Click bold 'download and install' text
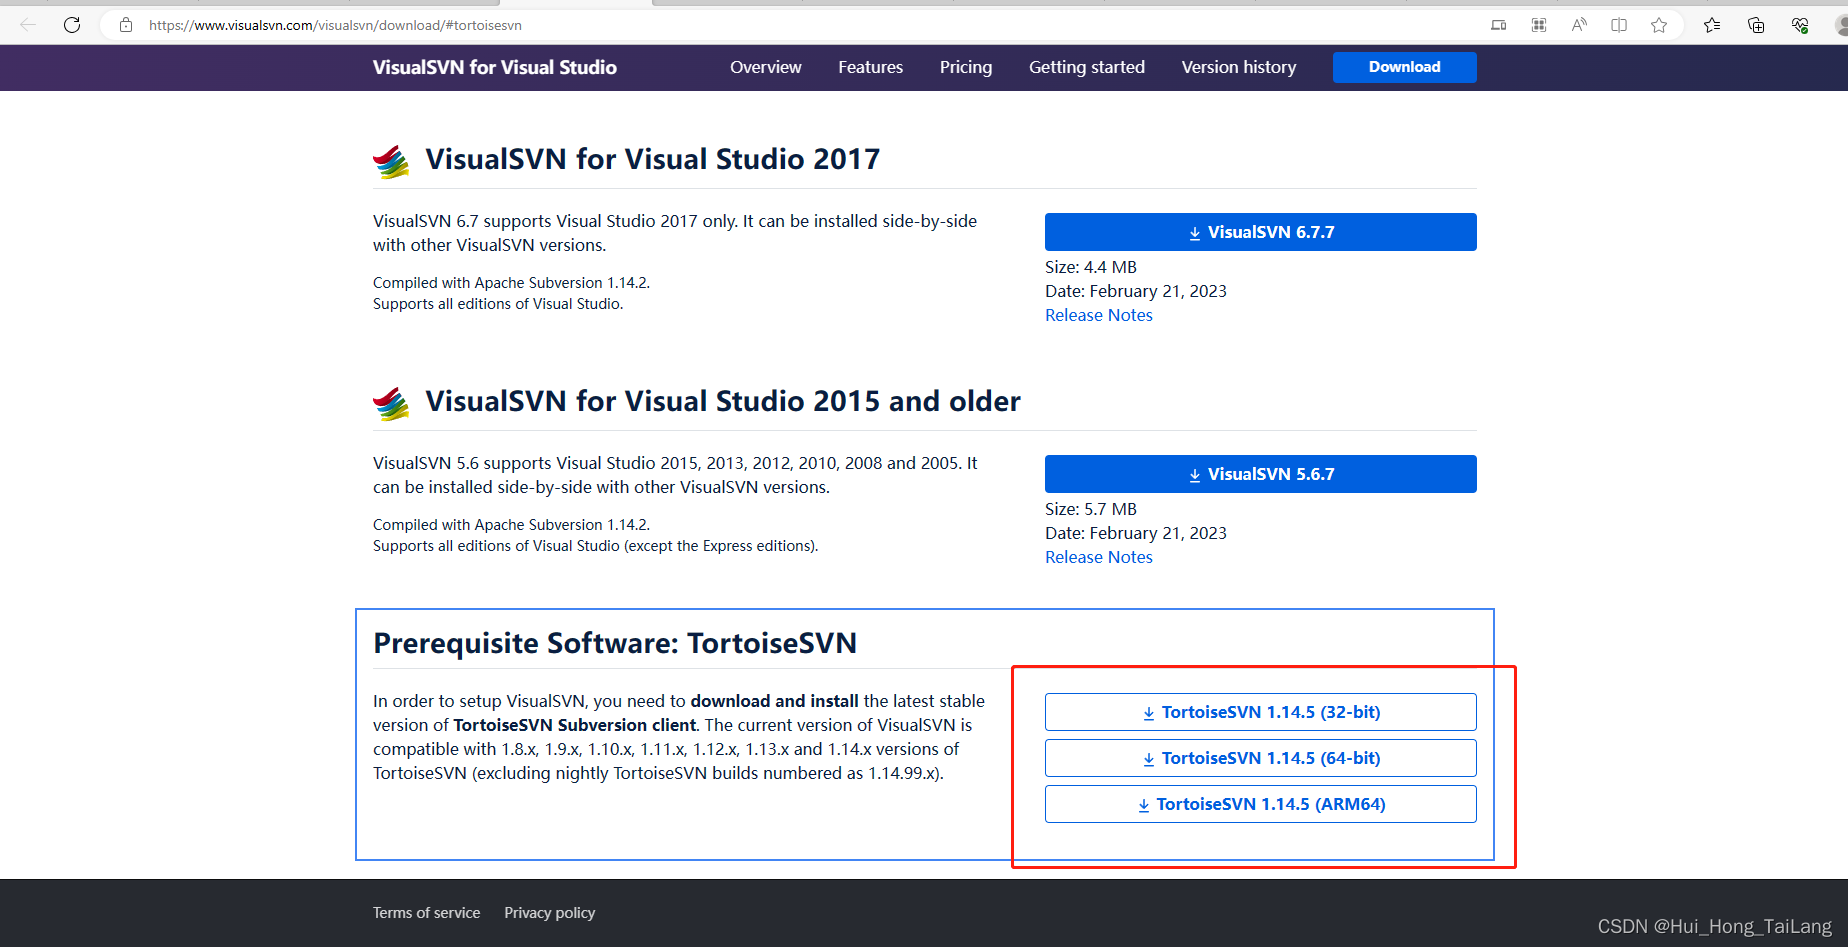1848x947 pixels. click(774, 701)
